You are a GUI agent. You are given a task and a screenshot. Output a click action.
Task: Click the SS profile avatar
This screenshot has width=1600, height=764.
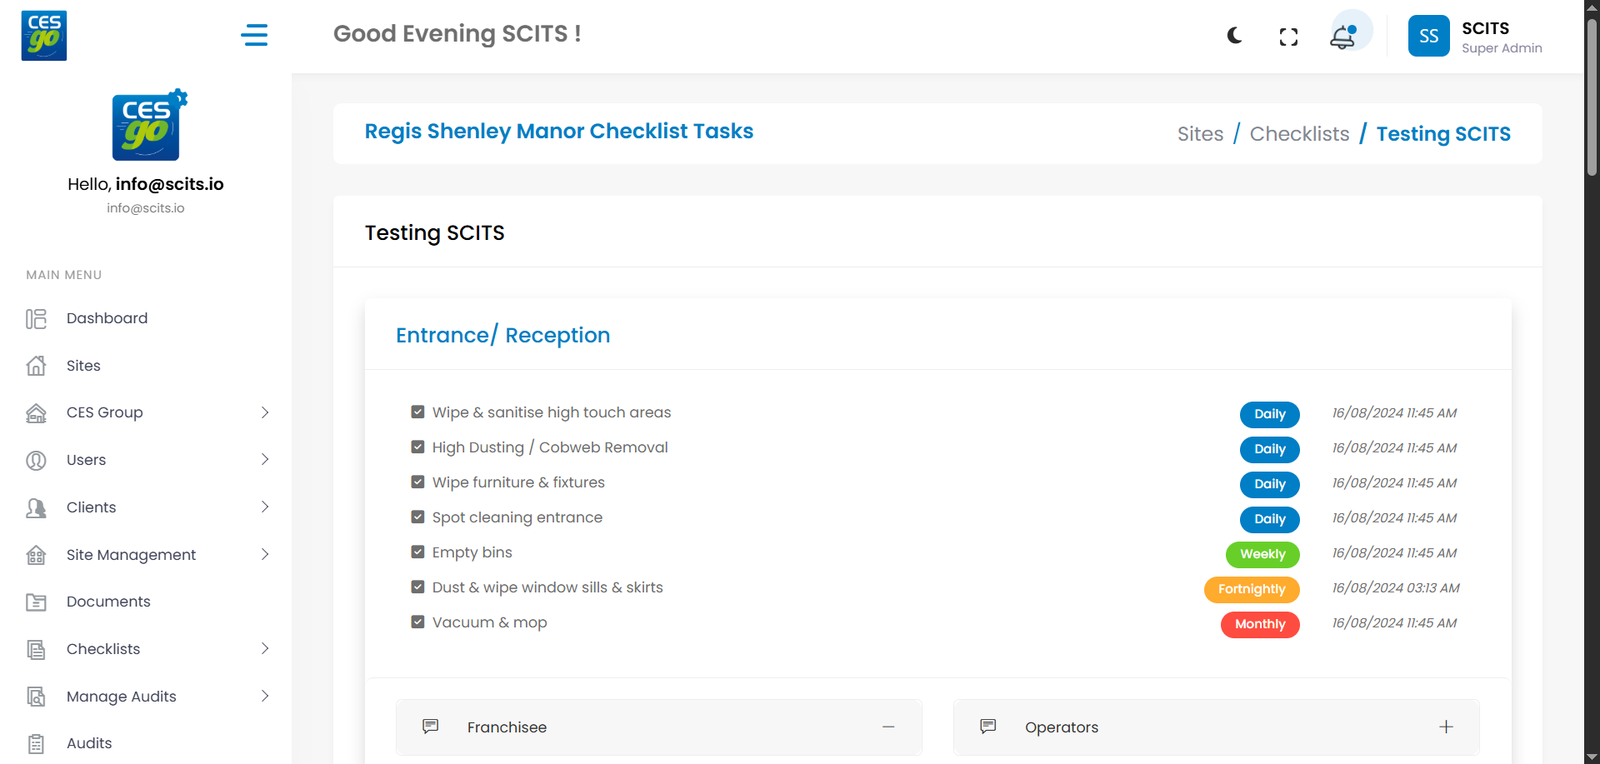[x=1428, y=36]
